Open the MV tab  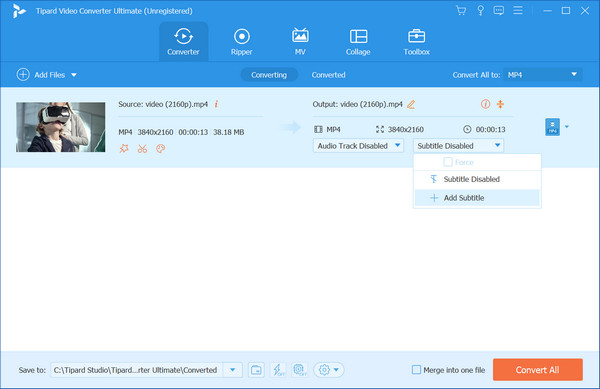pyautogui.click(x=300, y=42)
